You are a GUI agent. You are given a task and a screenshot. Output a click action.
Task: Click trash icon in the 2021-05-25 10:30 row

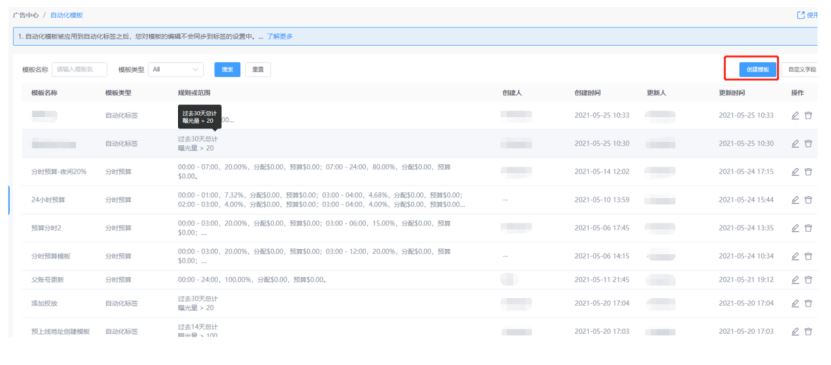tap(808, 144)
